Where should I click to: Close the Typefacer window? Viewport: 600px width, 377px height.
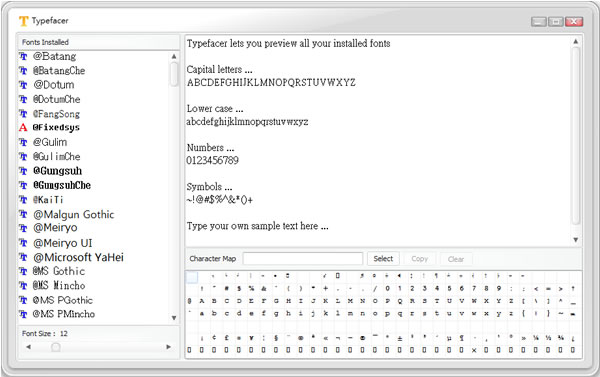click(x=574, y=22)
